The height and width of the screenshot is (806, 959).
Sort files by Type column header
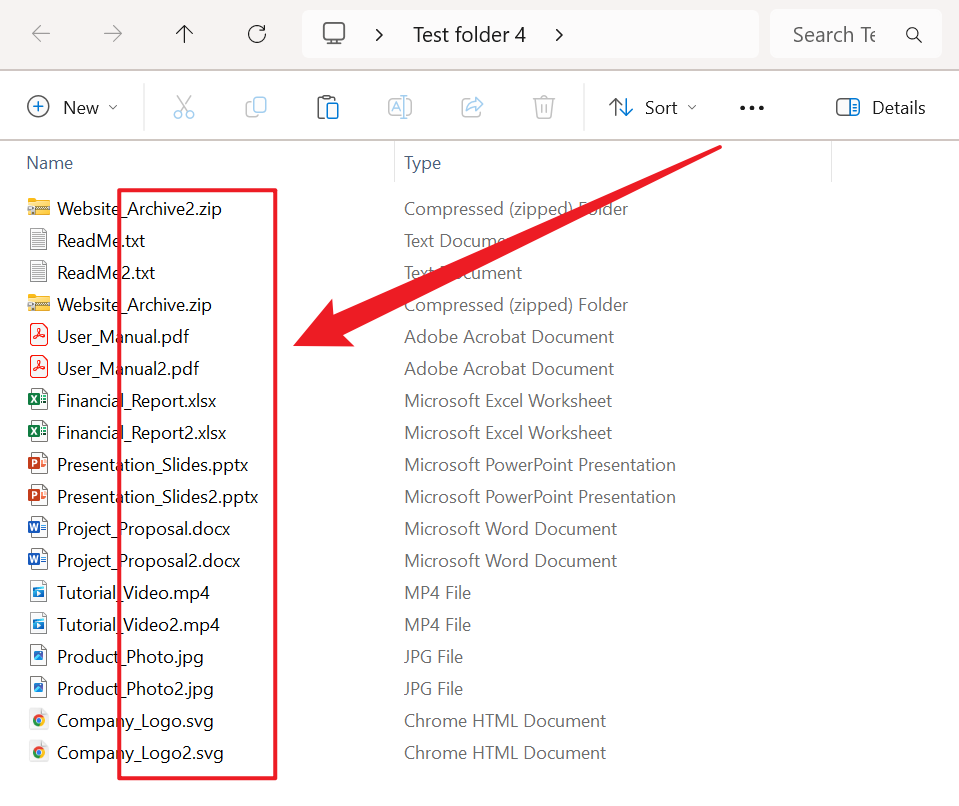(x=422, y=163)
